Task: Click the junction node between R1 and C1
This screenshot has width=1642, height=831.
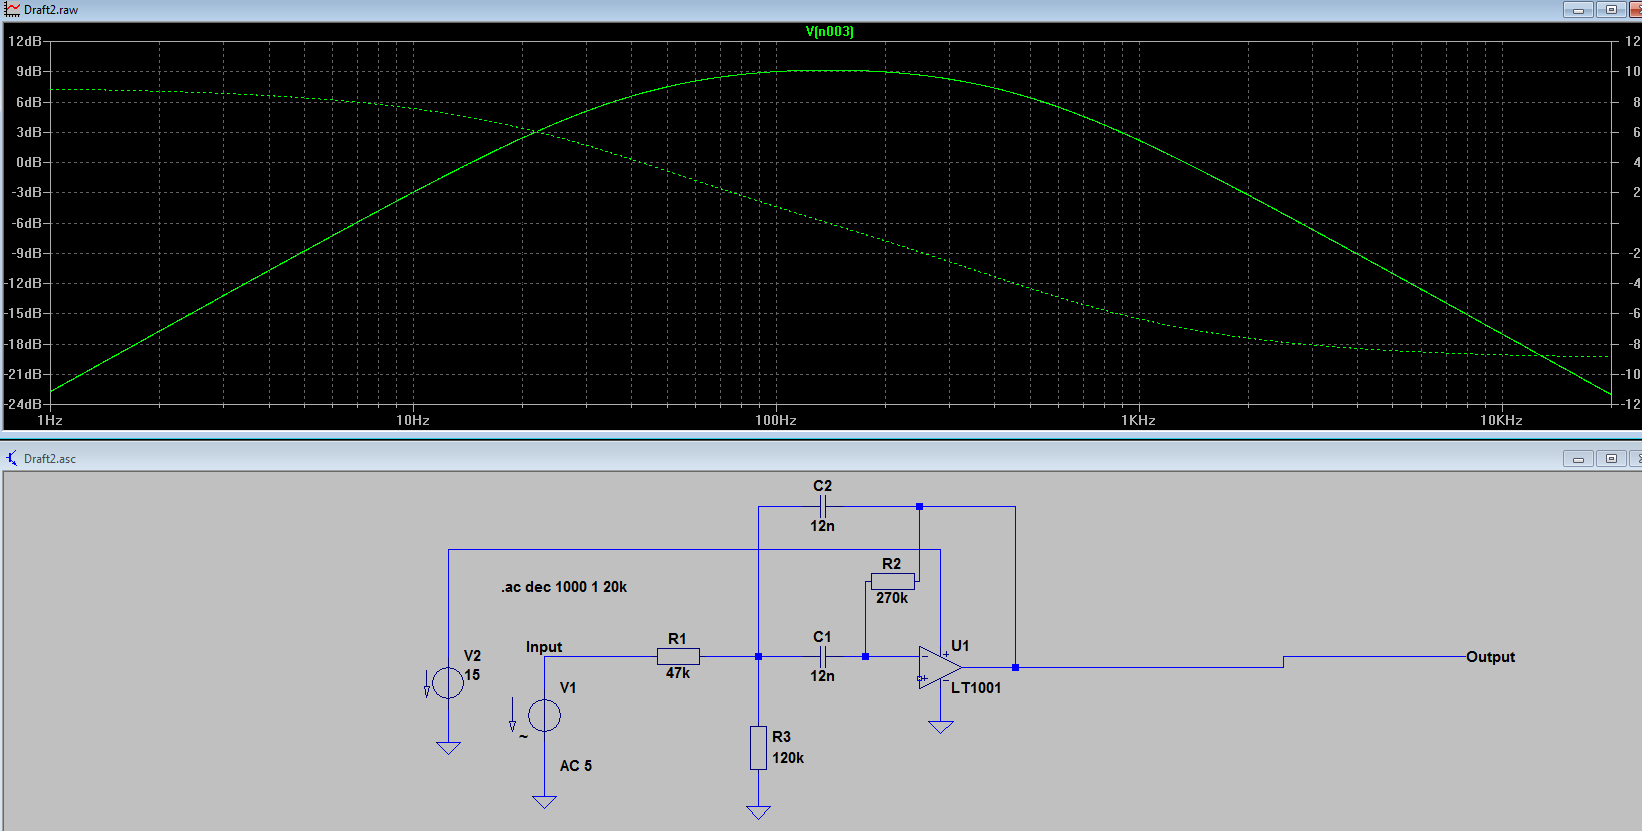Action: coord(759,656)
